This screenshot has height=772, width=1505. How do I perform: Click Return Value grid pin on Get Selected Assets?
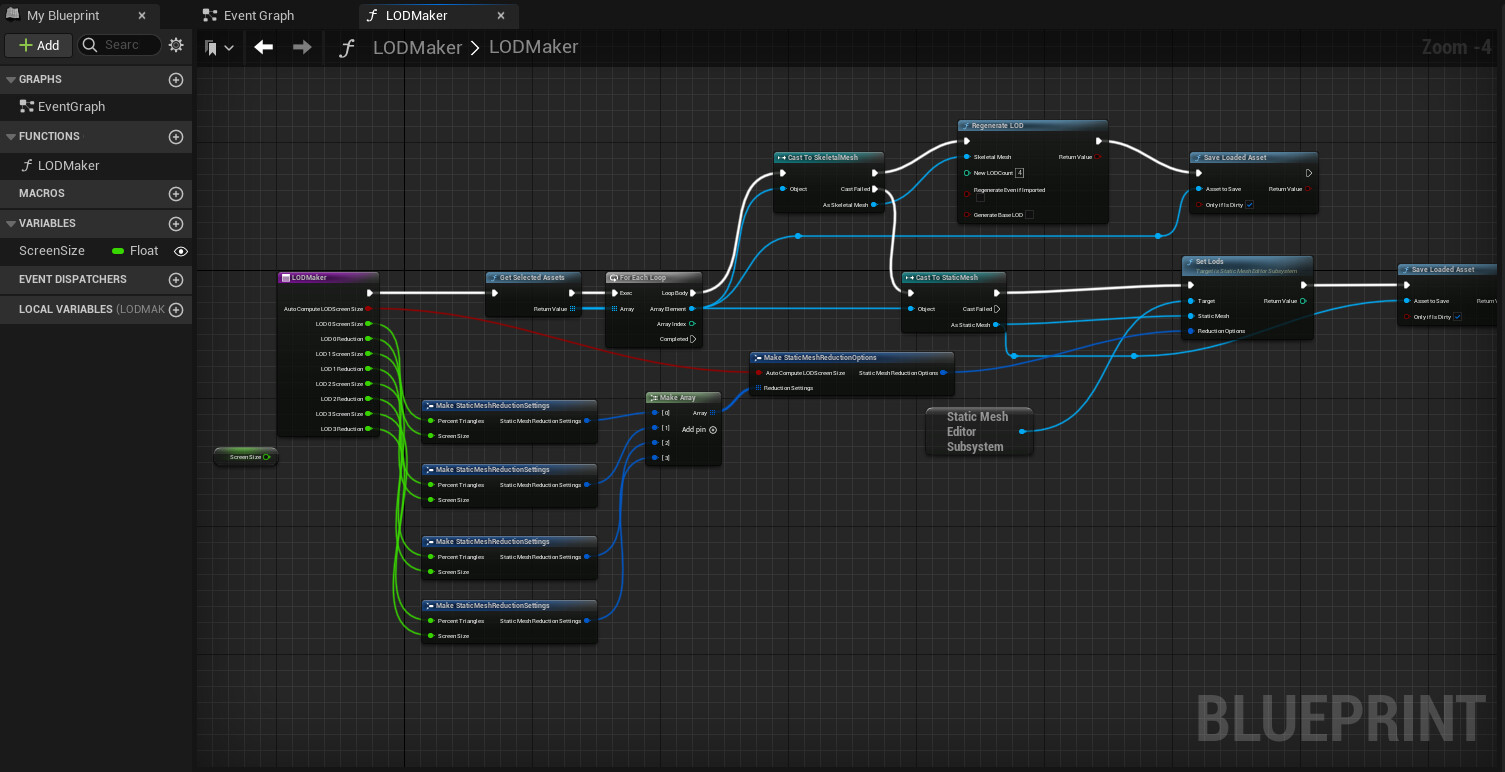click(x=572, y=309)
